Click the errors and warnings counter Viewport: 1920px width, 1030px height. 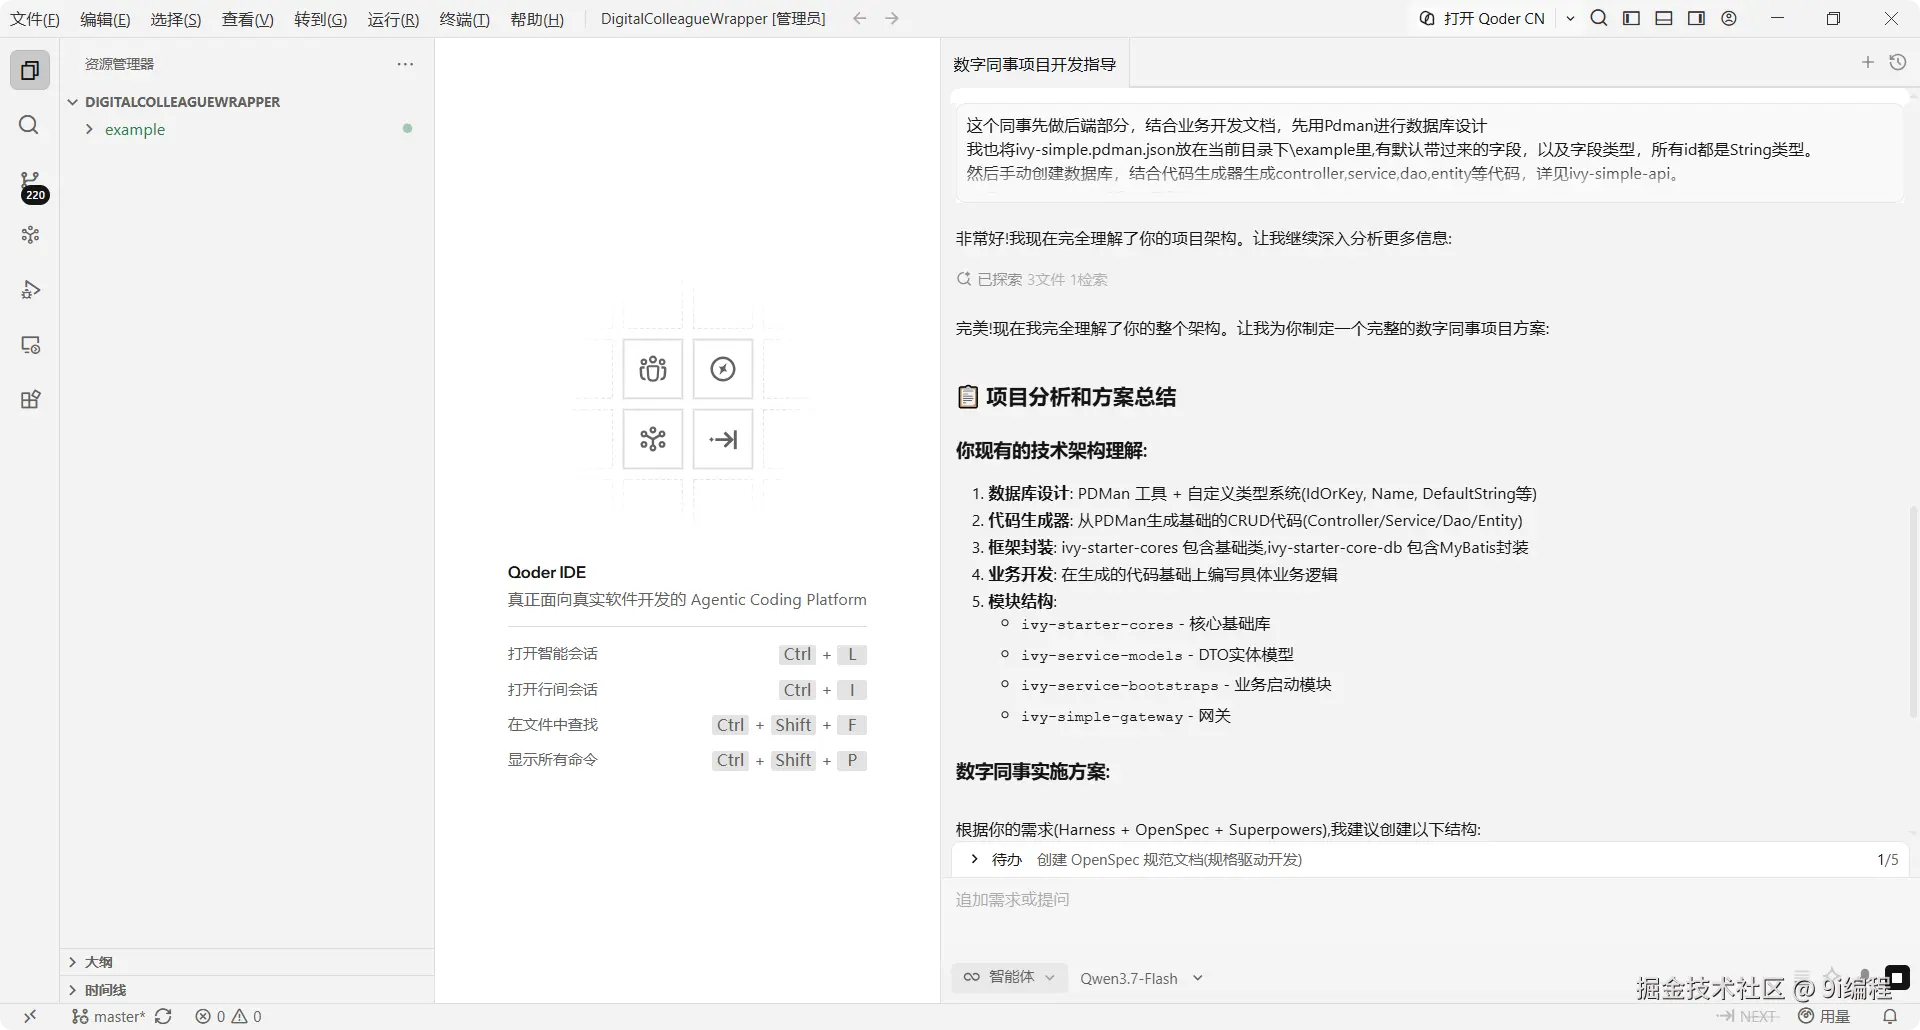pyautogui.click(x=228, y=1016)
